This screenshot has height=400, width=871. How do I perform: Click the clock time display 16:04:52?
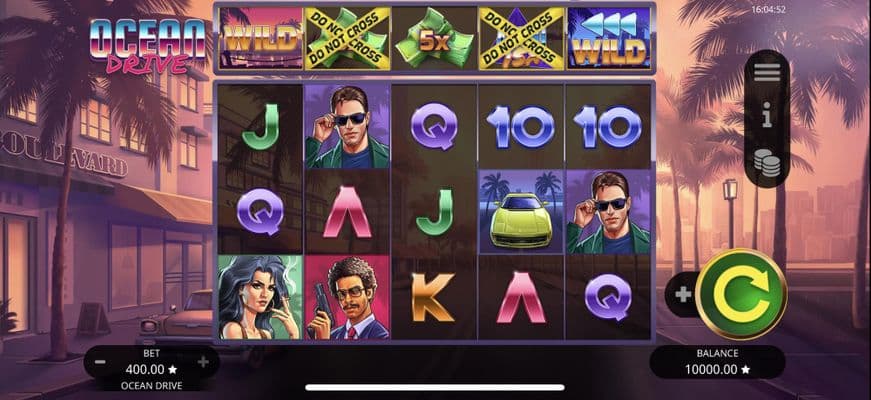pos(768,9)
